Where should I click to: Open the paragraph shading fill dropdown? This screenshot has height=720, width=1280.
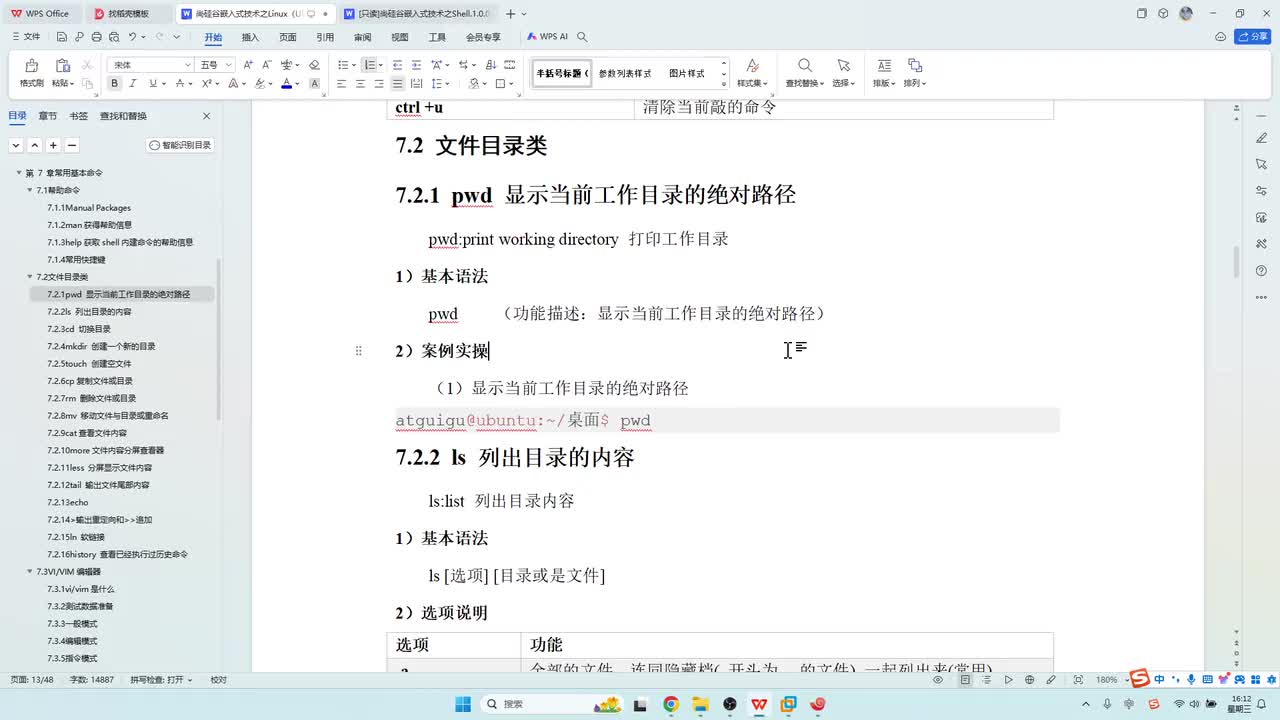(485, 84)
